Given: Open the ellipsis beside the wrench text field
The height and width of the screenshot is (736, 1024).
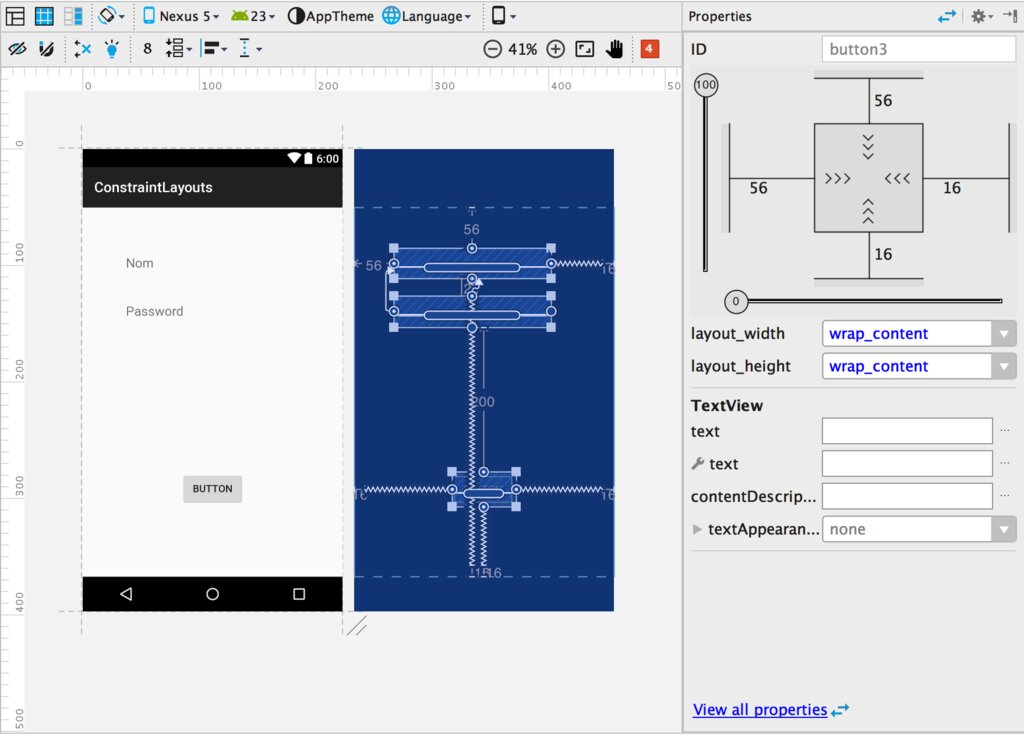Looking at the screenshot, I should click(x=1005, y=464).
